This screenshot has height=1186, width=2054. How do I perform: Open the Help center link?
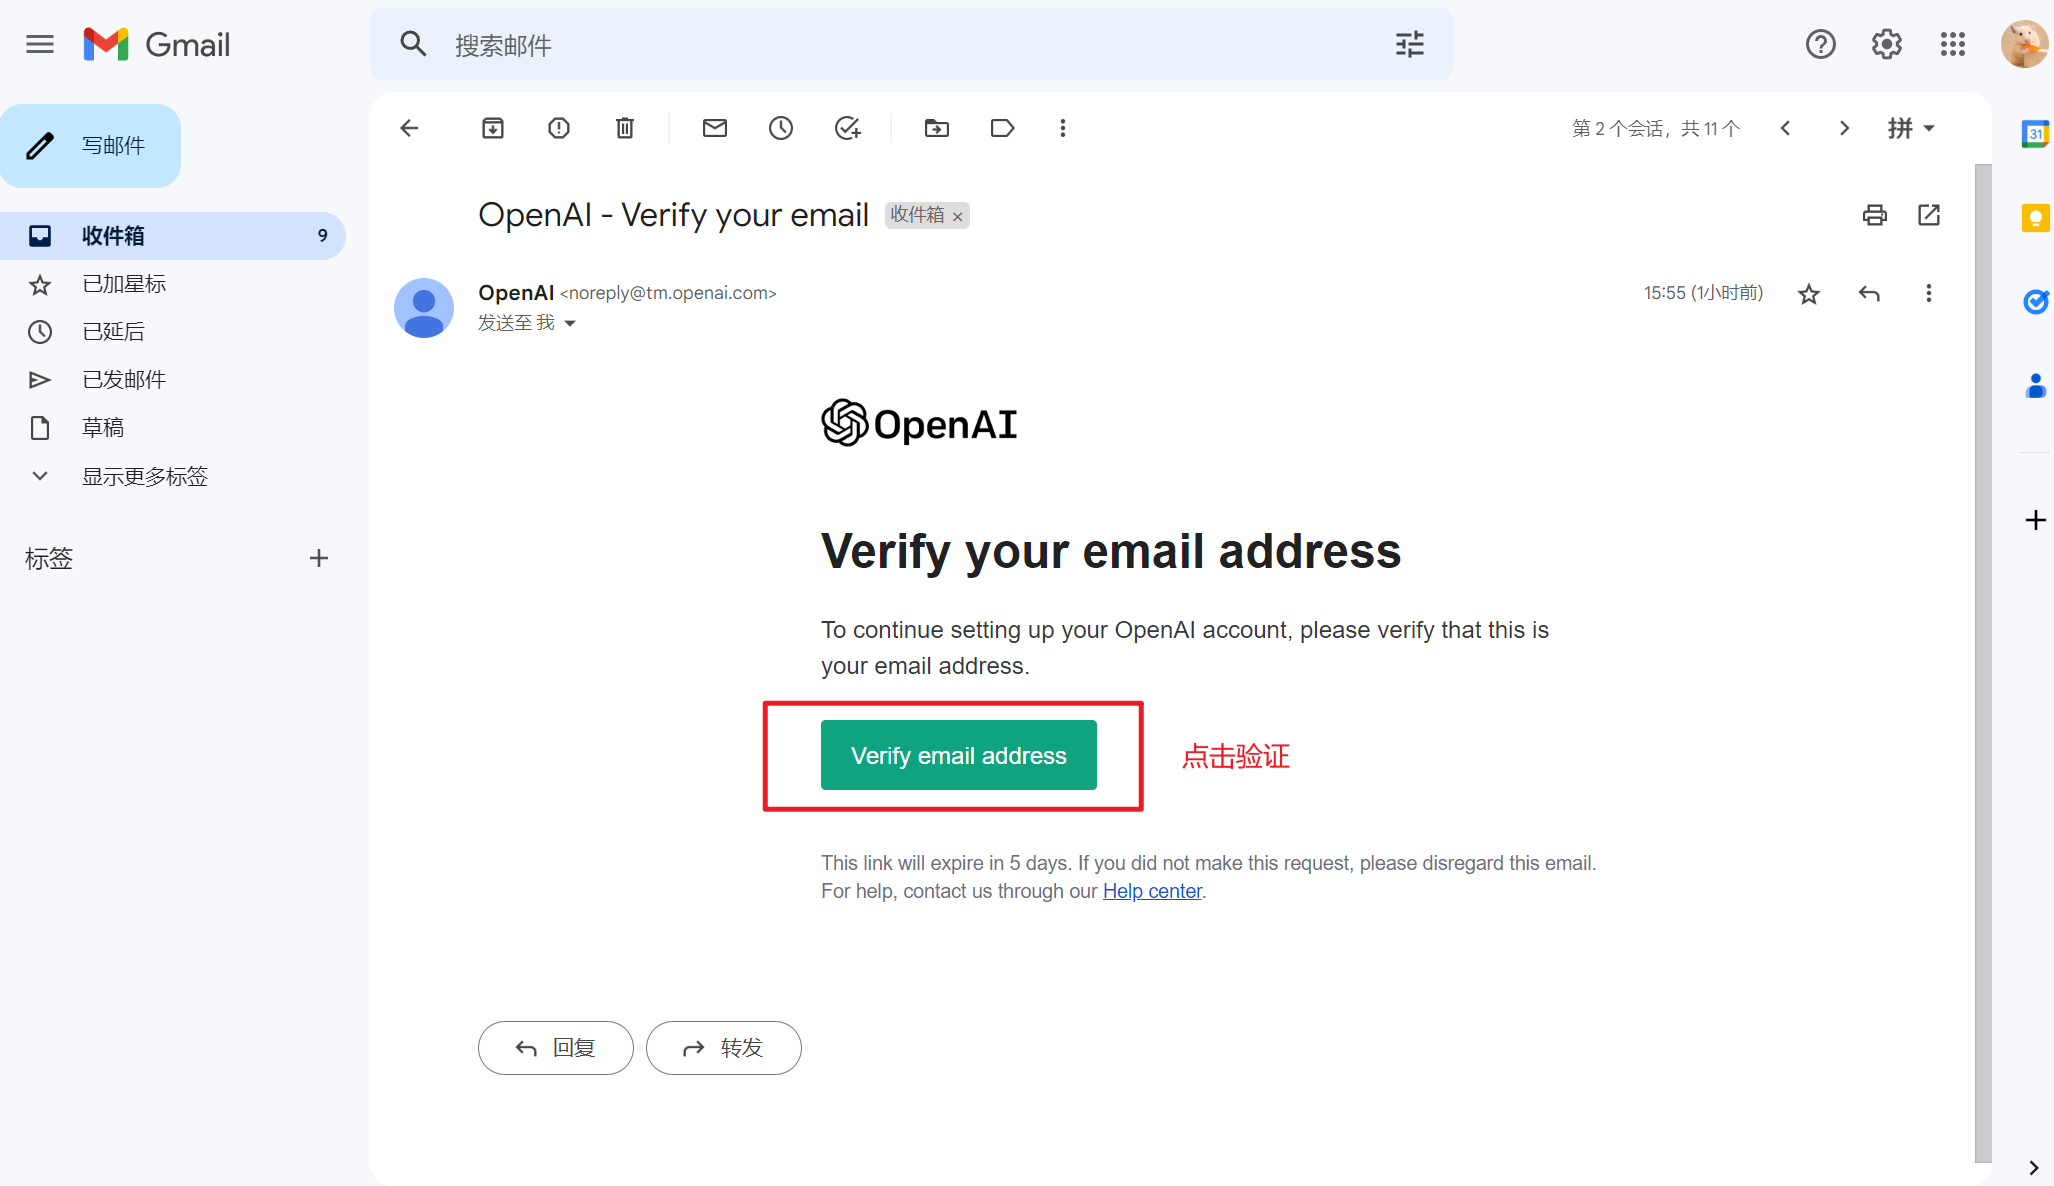tap(1151, 890)
